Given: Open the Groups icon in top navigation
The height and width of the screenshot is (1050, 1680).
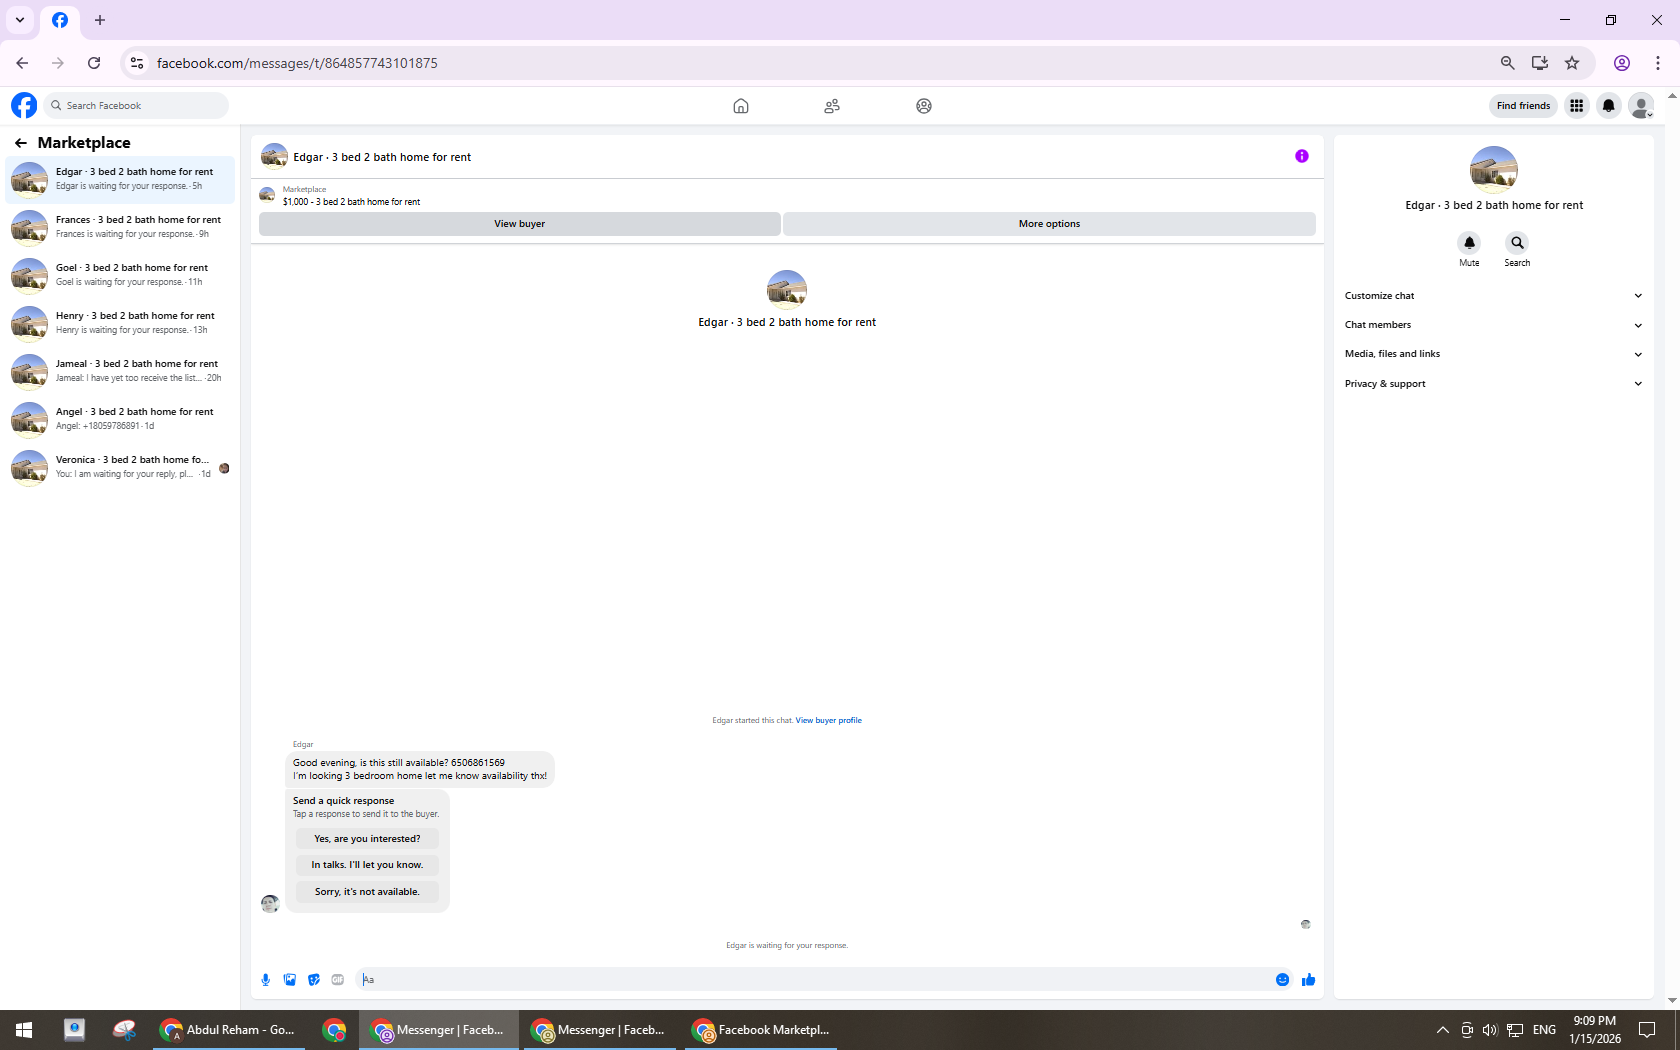Looking at the screenshot, I should [x=924, y=106].
